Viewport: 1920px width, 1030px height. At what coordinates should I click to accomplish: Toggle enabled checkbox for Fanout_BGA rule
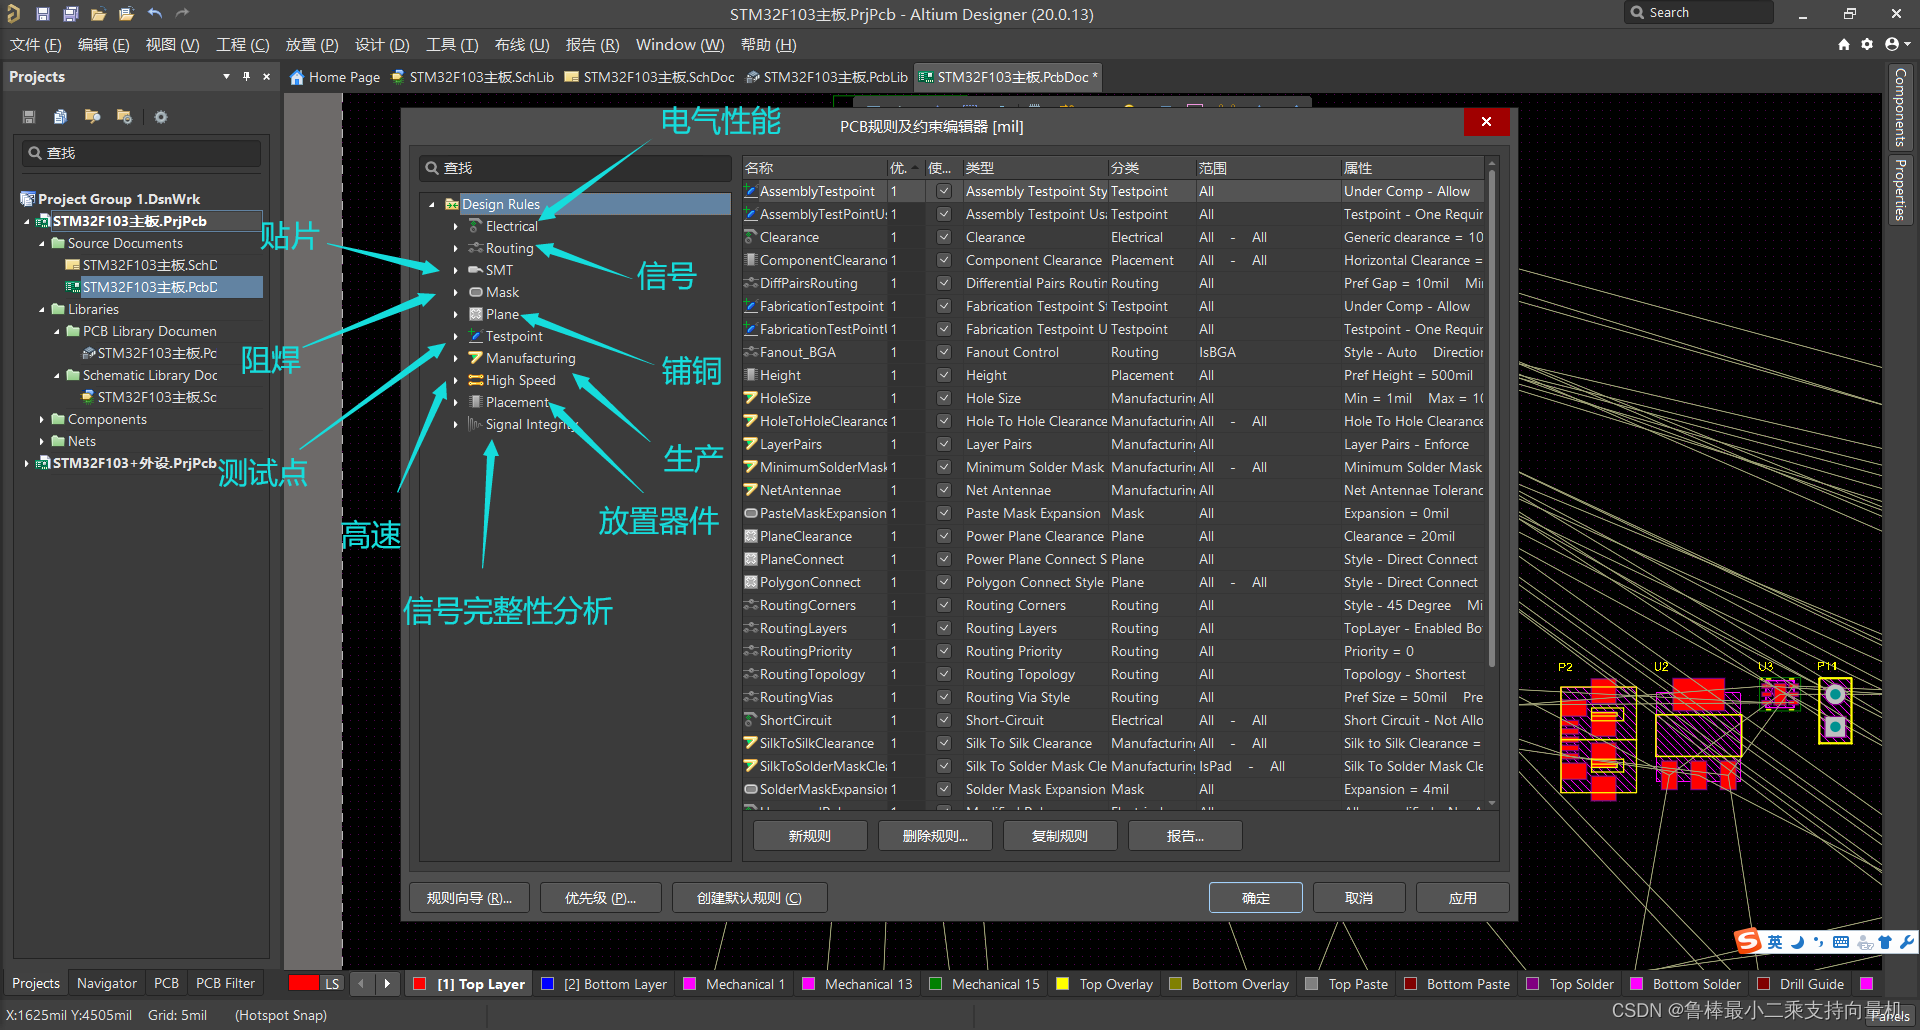[943, 352]
